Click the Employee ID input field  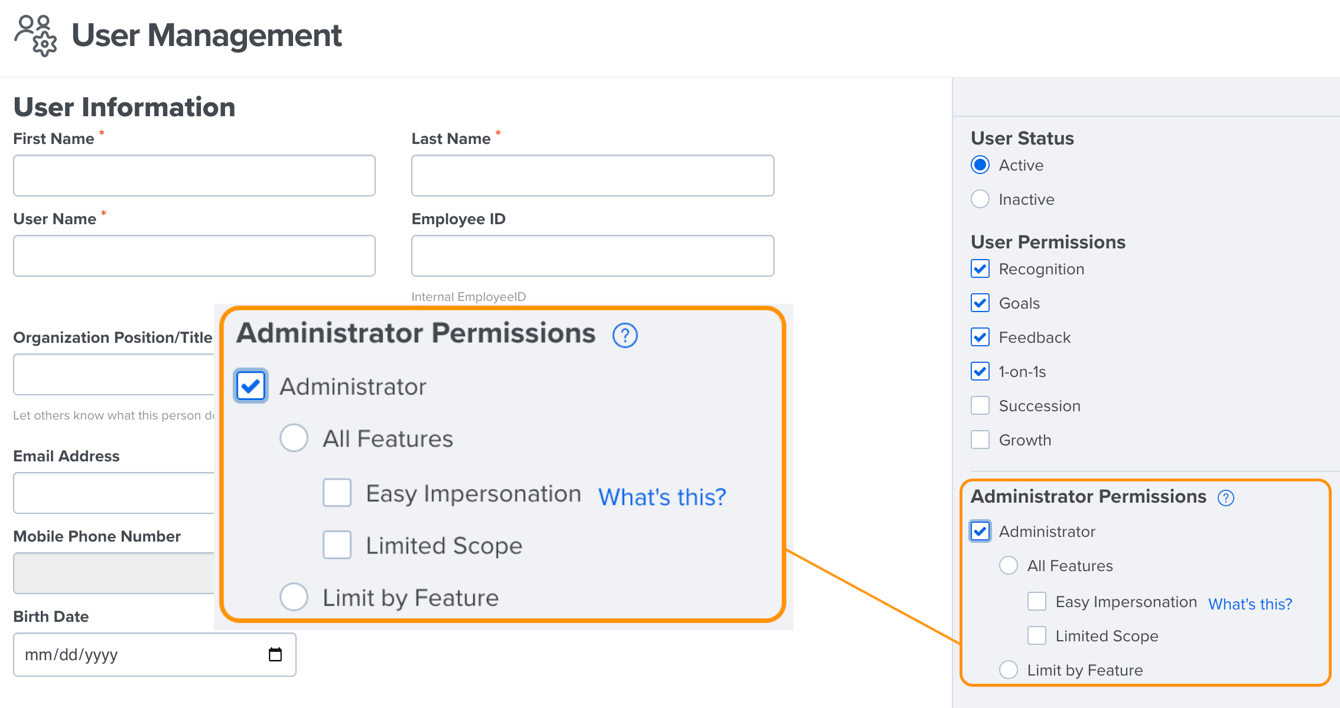point(592,256)
